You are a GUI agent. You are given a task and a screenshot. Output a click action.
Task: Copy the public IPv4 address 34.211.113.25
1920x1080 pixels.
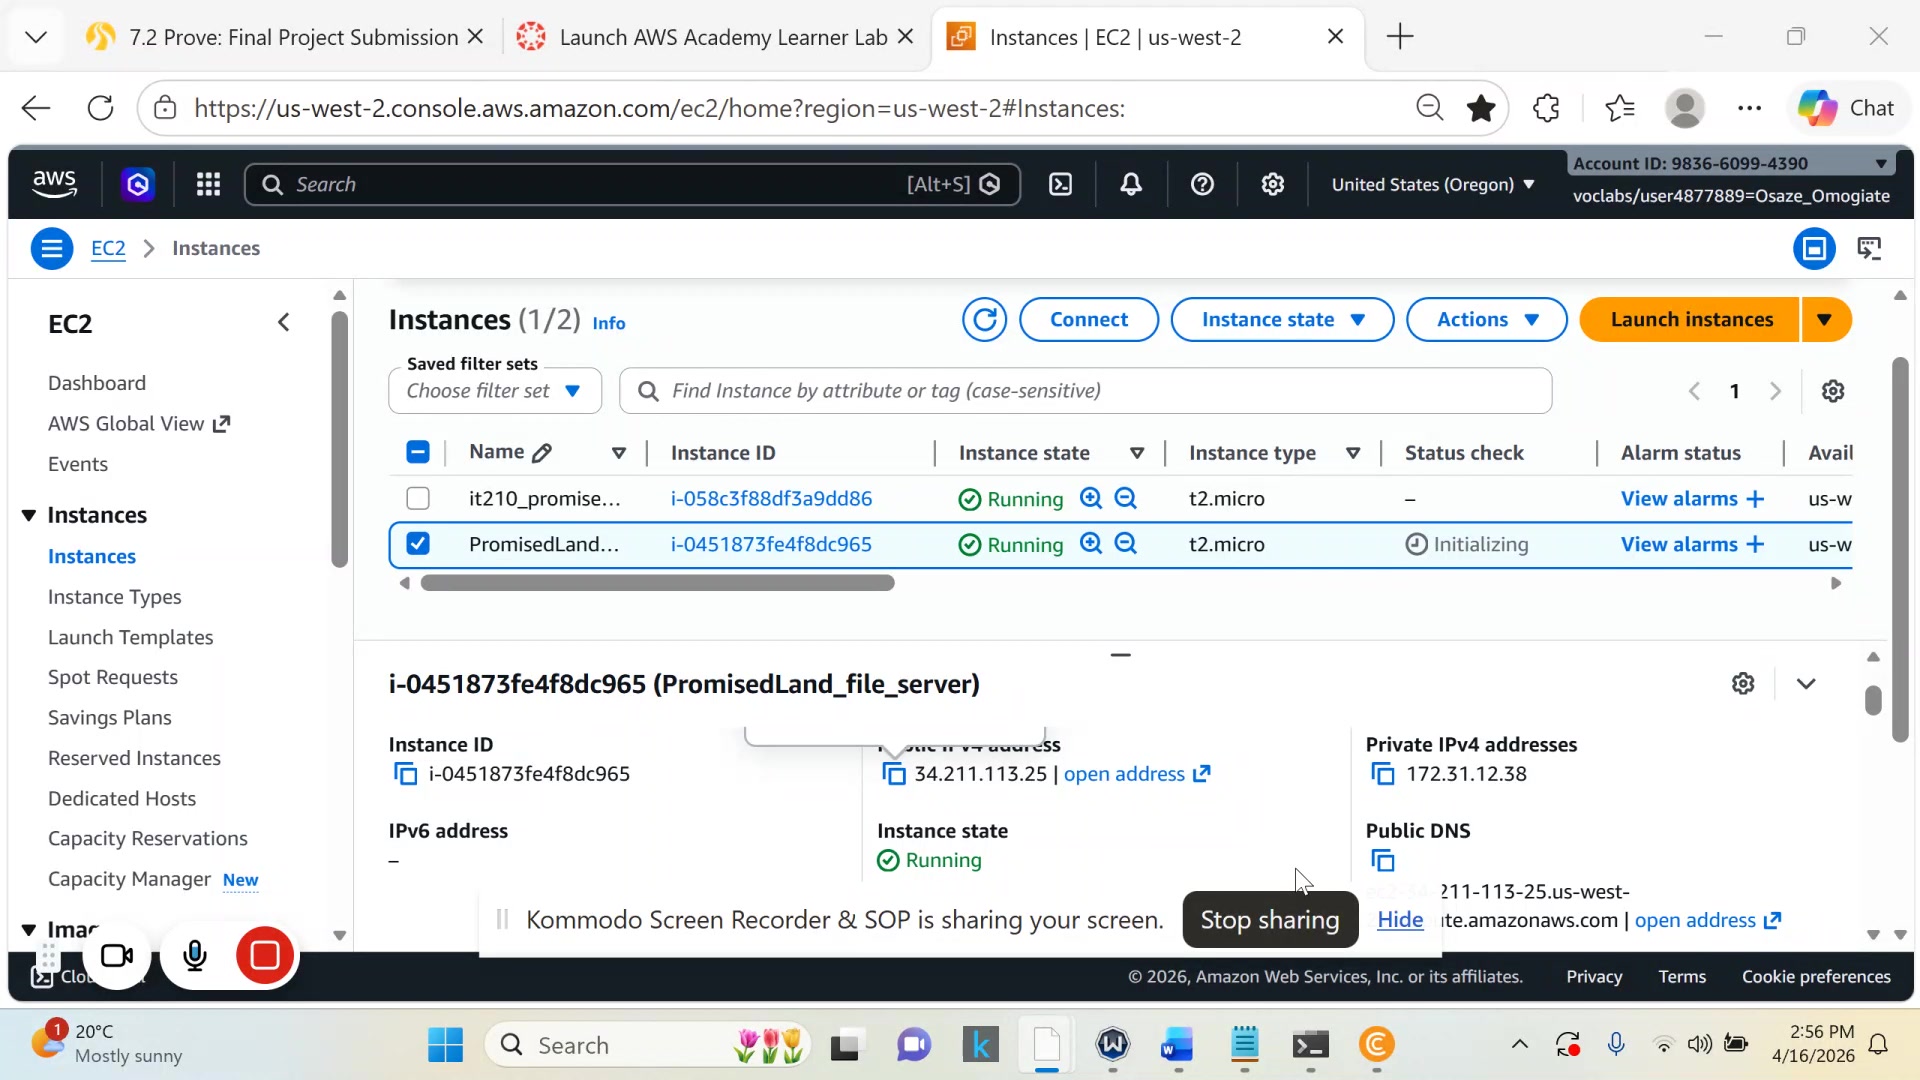[x=894, y=774]
